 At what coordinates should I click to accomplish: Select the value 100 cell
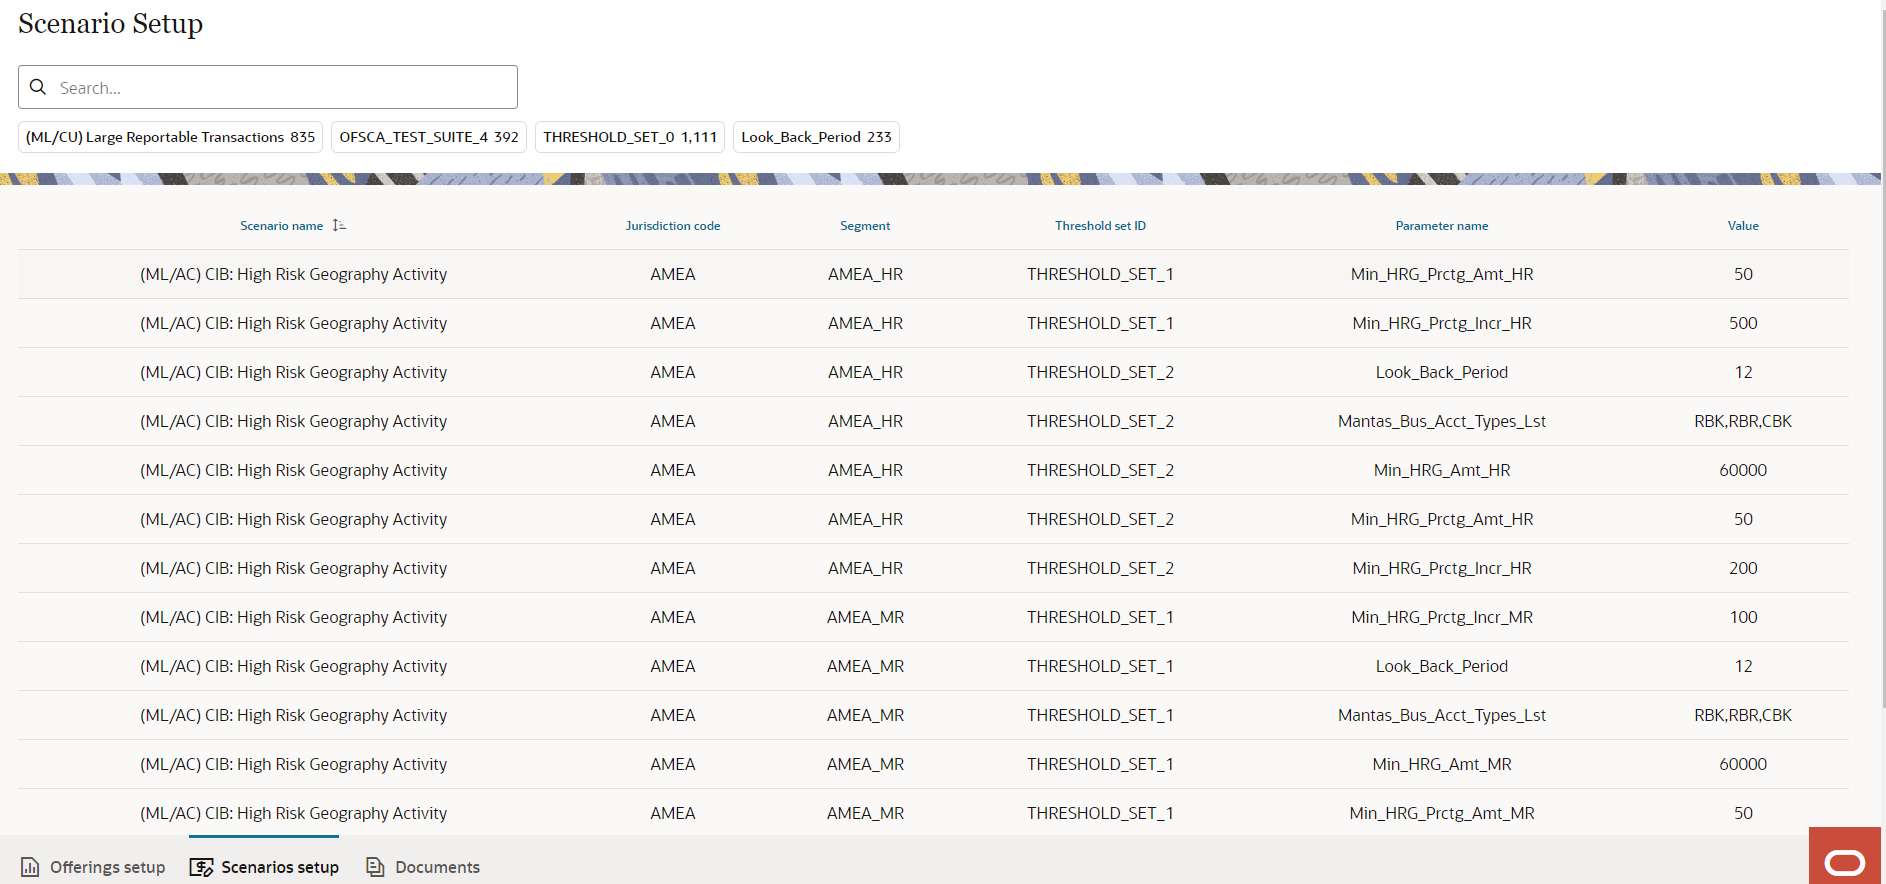click(x=1743, y=617)
